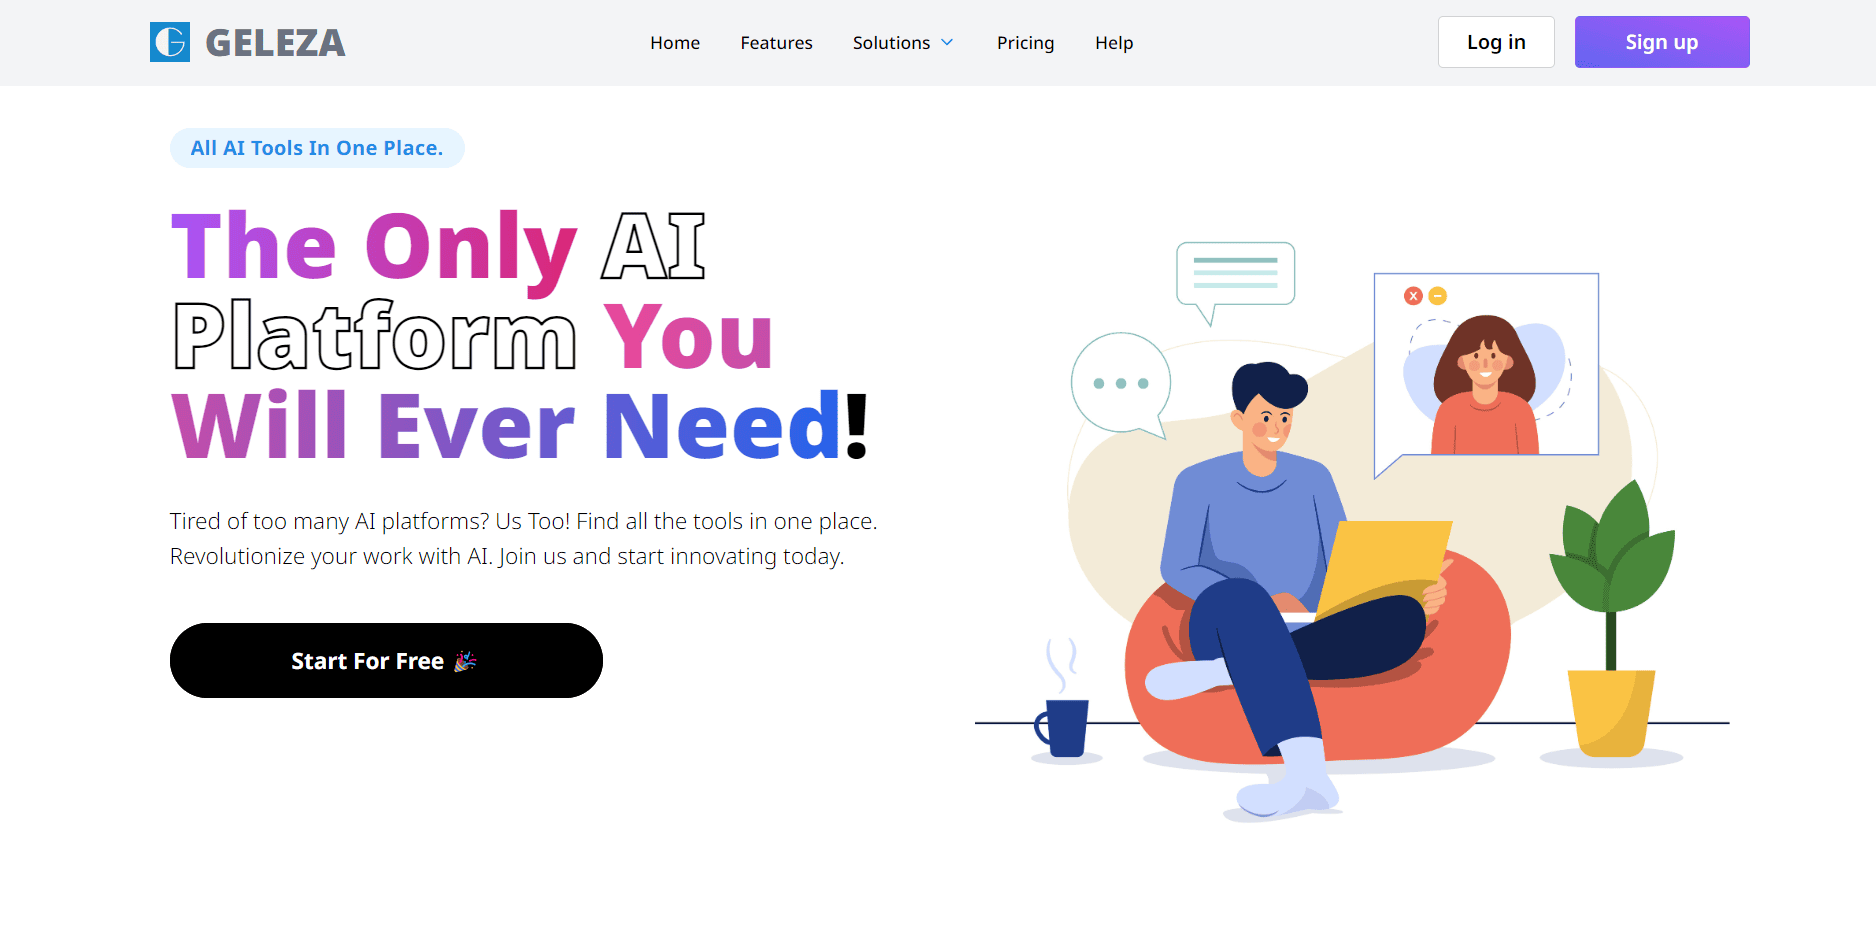Click the red close dot in video window
This screenshot has height=938, width=1876.
[x=1413, y=296]
